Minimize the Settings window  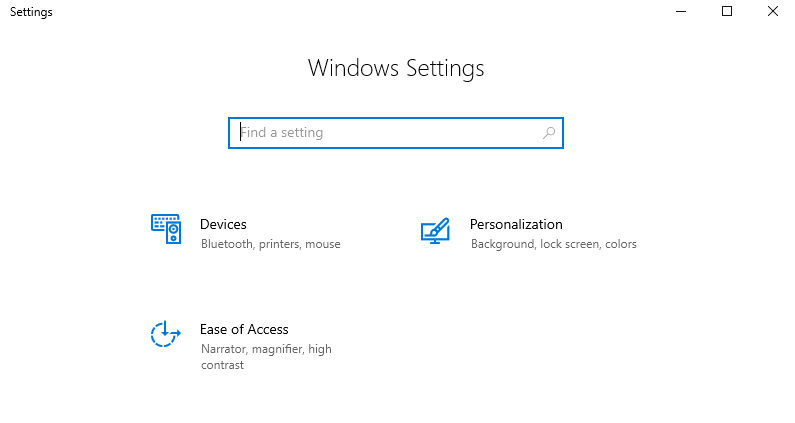(681, 11)
